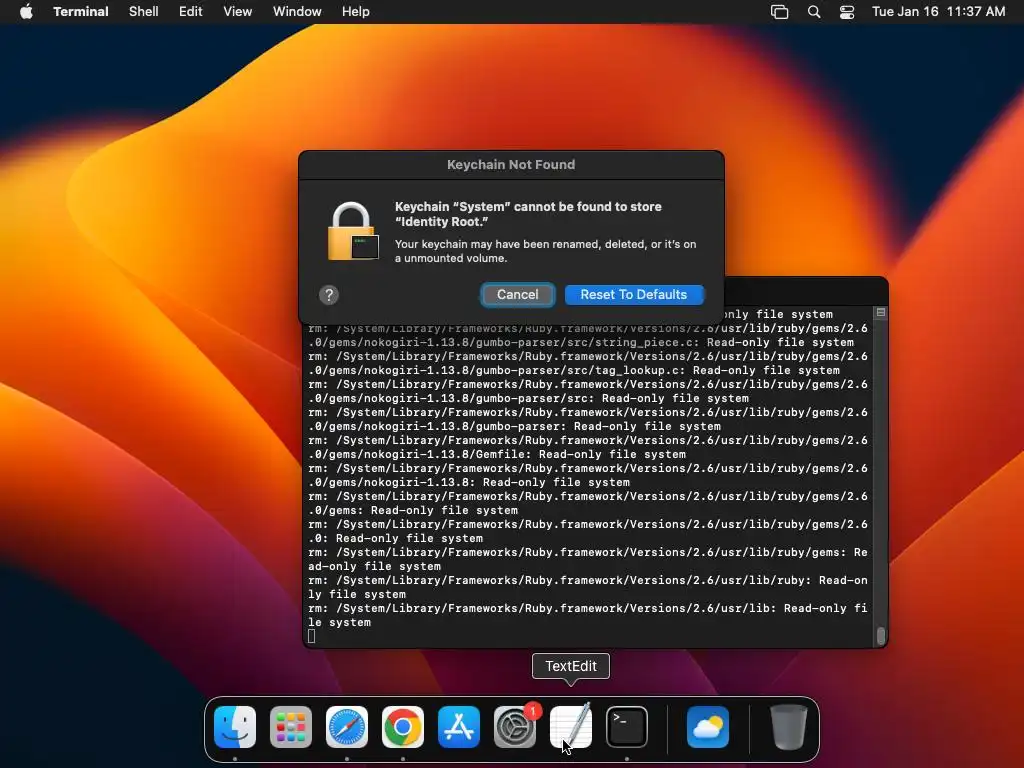Screen dimensions: 1024x768
Task: Click the 'string_piece.c: Read-only file system' line
Action: (581, 342)
